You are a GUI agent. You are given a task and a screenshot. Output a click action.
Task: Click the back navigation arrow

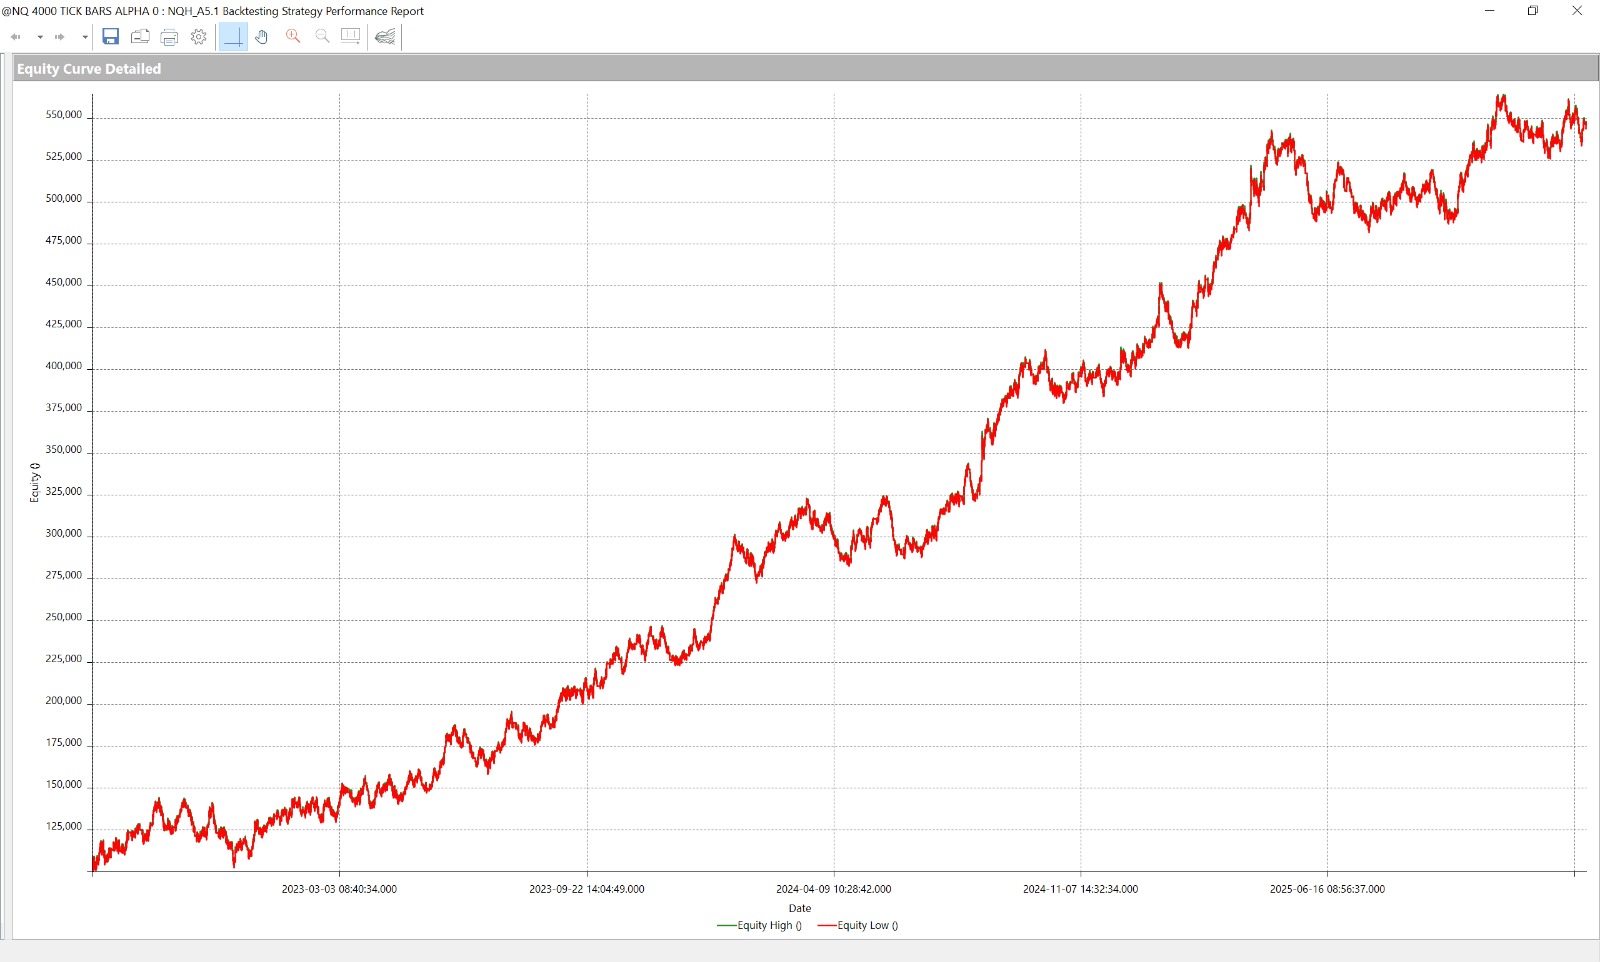tap(16, 37)
